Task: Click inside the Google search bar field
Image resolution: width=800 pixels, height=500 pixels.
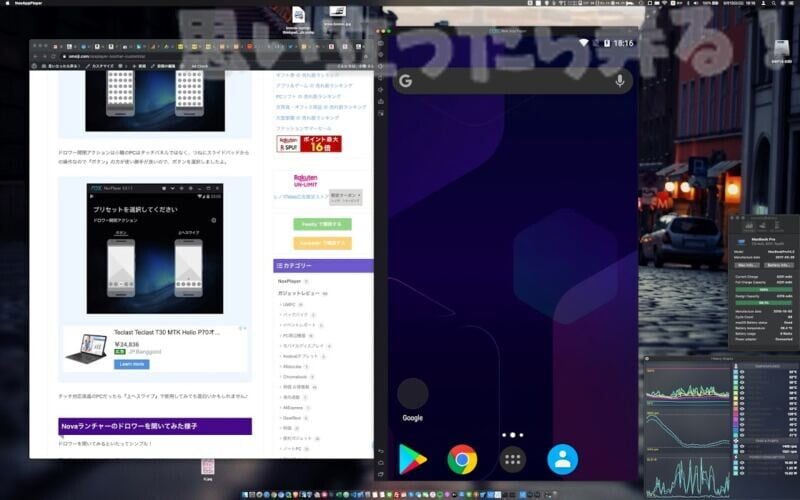Action: (x=513, y=81)
